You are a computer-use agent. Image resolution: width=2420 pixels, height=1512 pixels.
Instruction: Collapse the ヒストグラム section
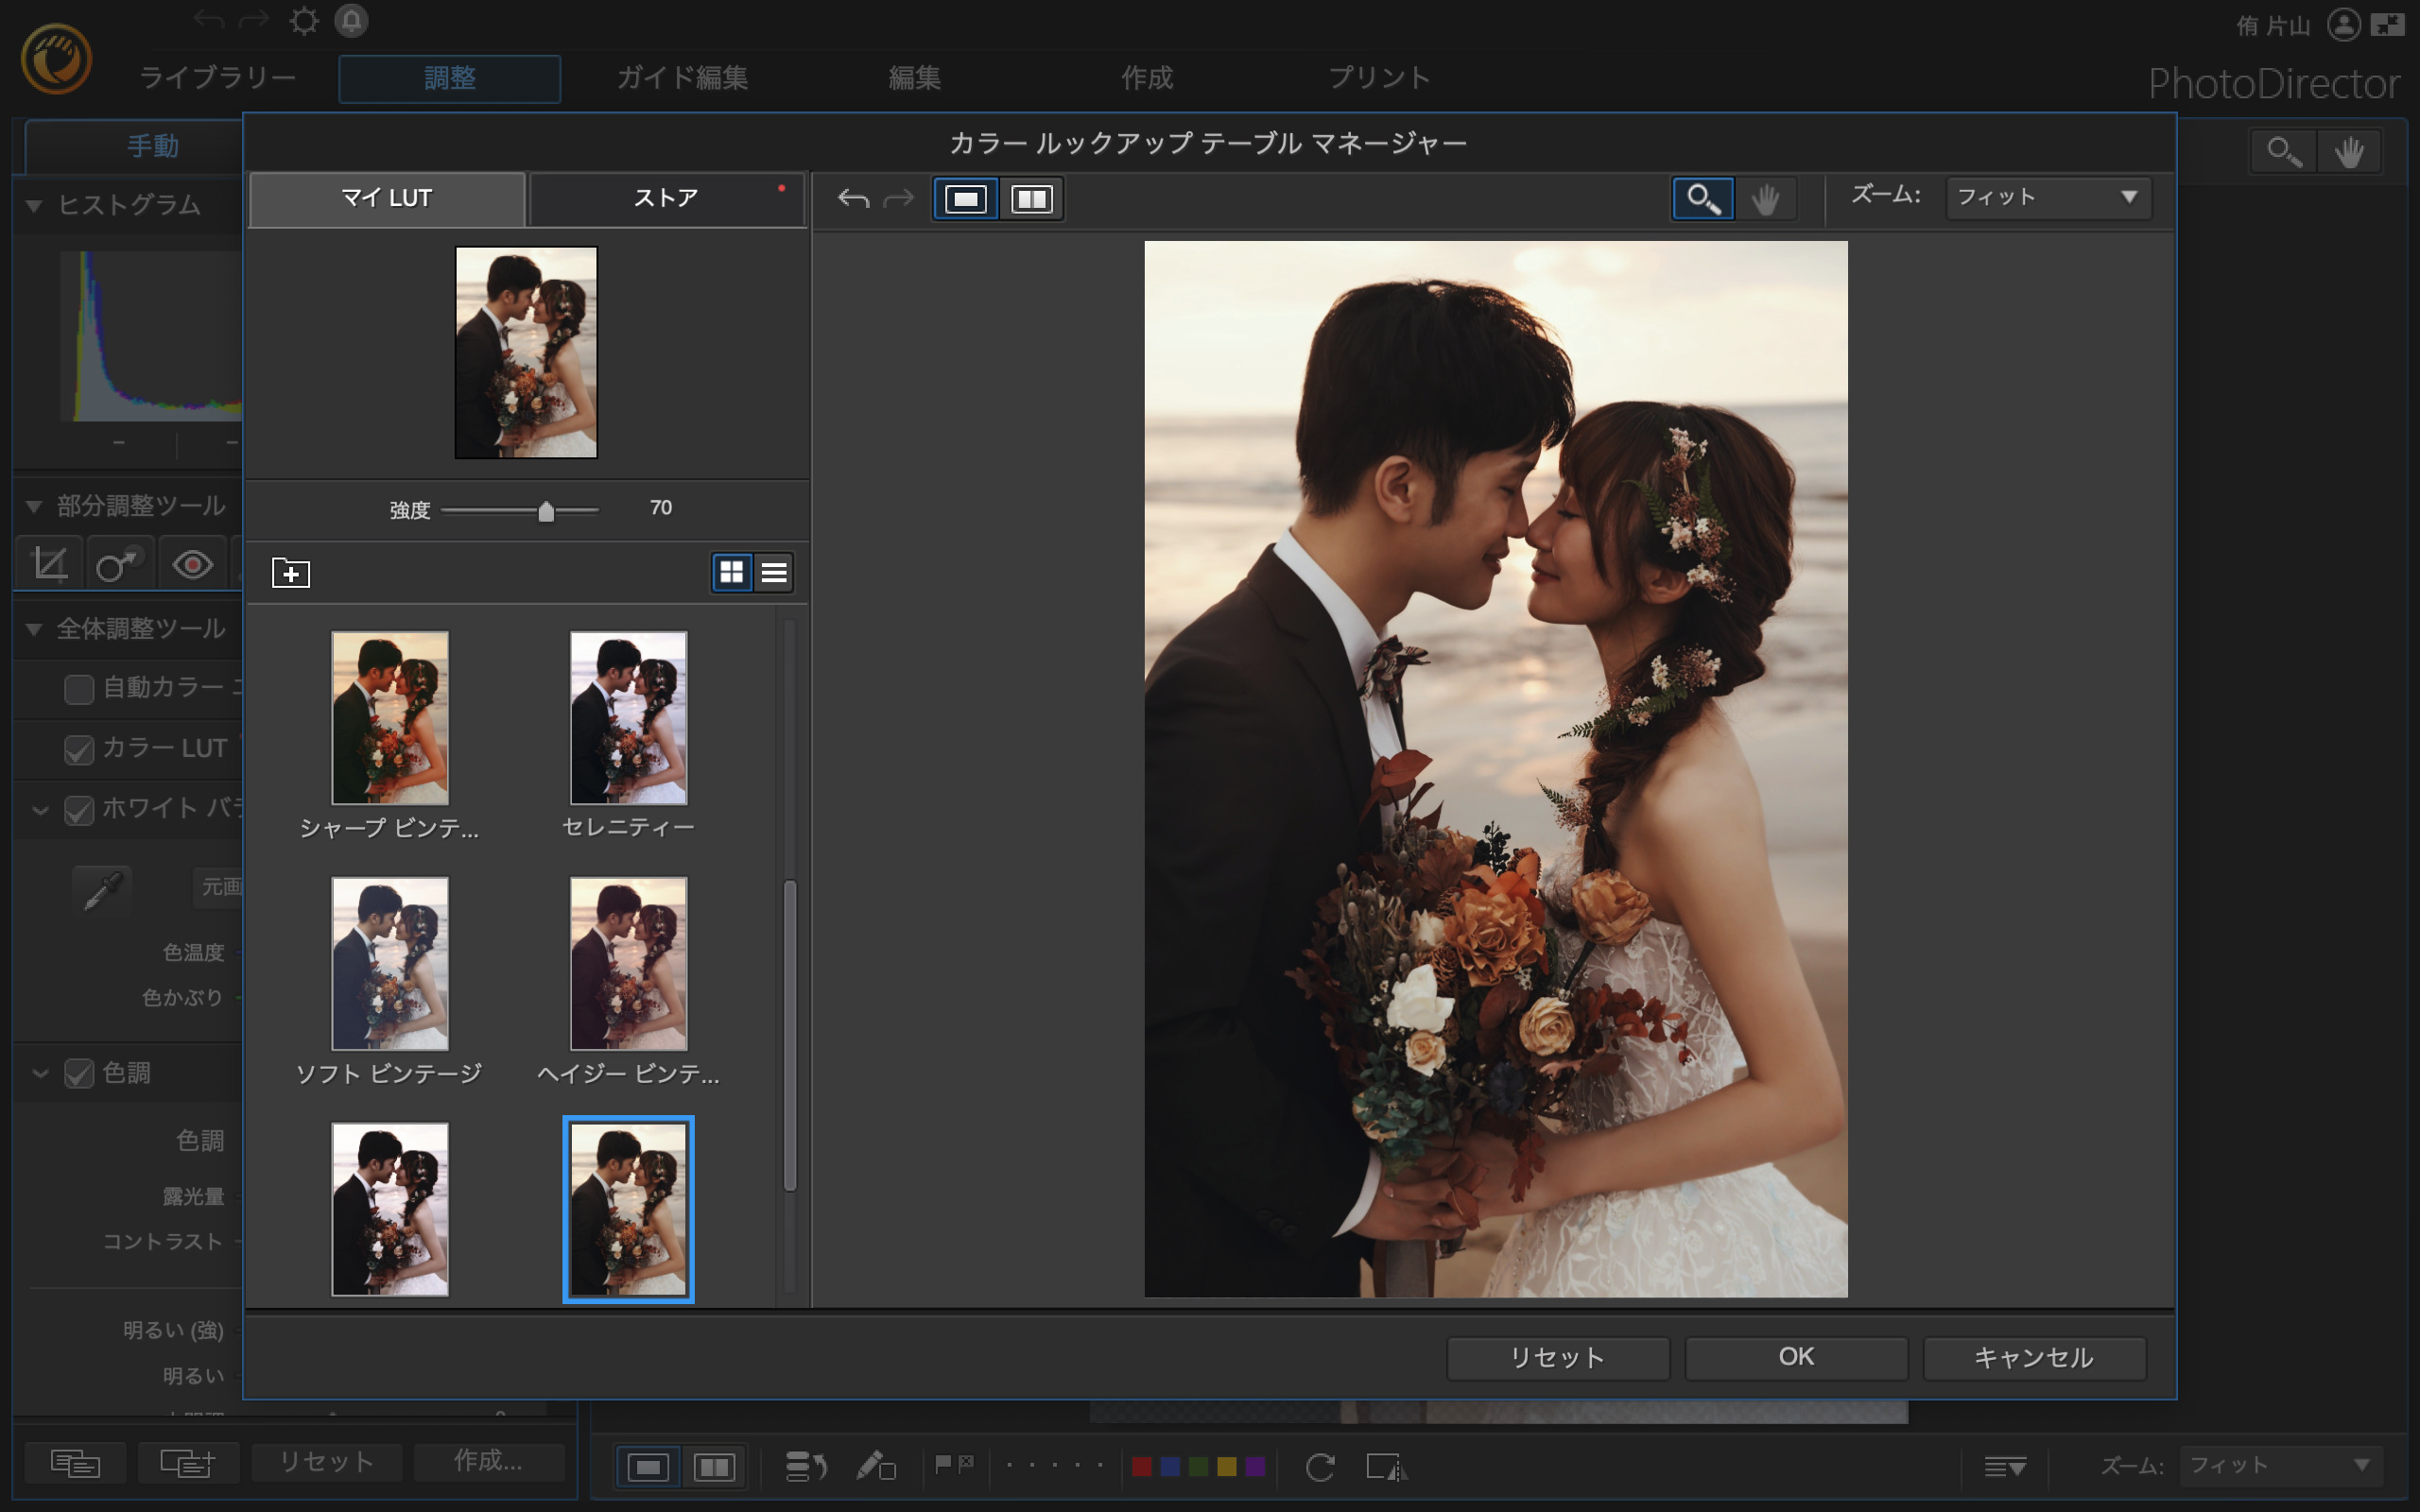click(34, 206)
